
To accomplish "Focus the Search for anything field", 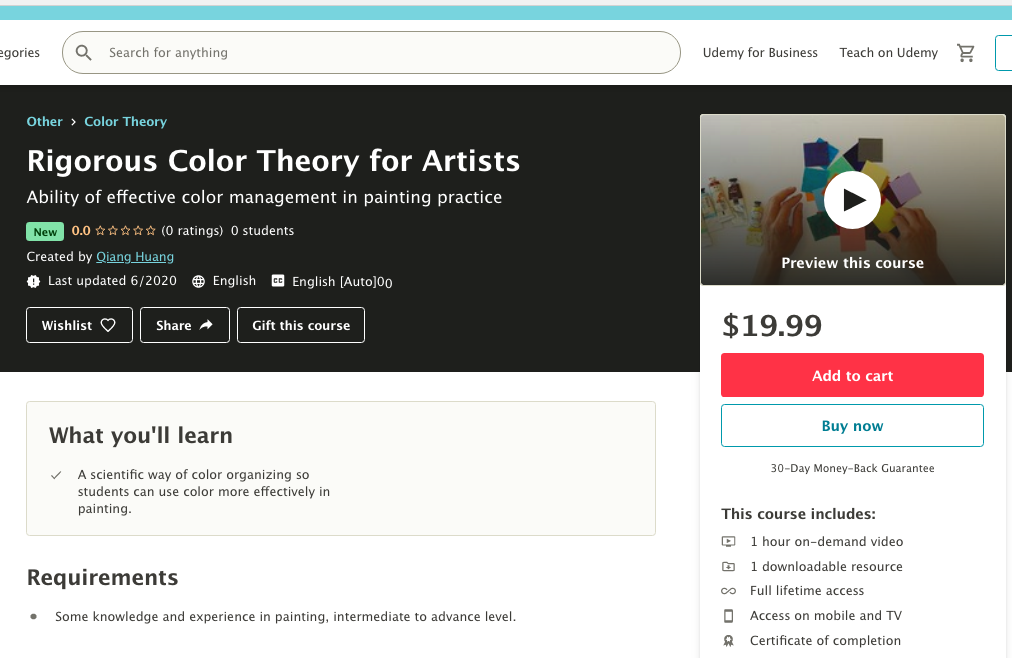I will (x=380, y=53).
